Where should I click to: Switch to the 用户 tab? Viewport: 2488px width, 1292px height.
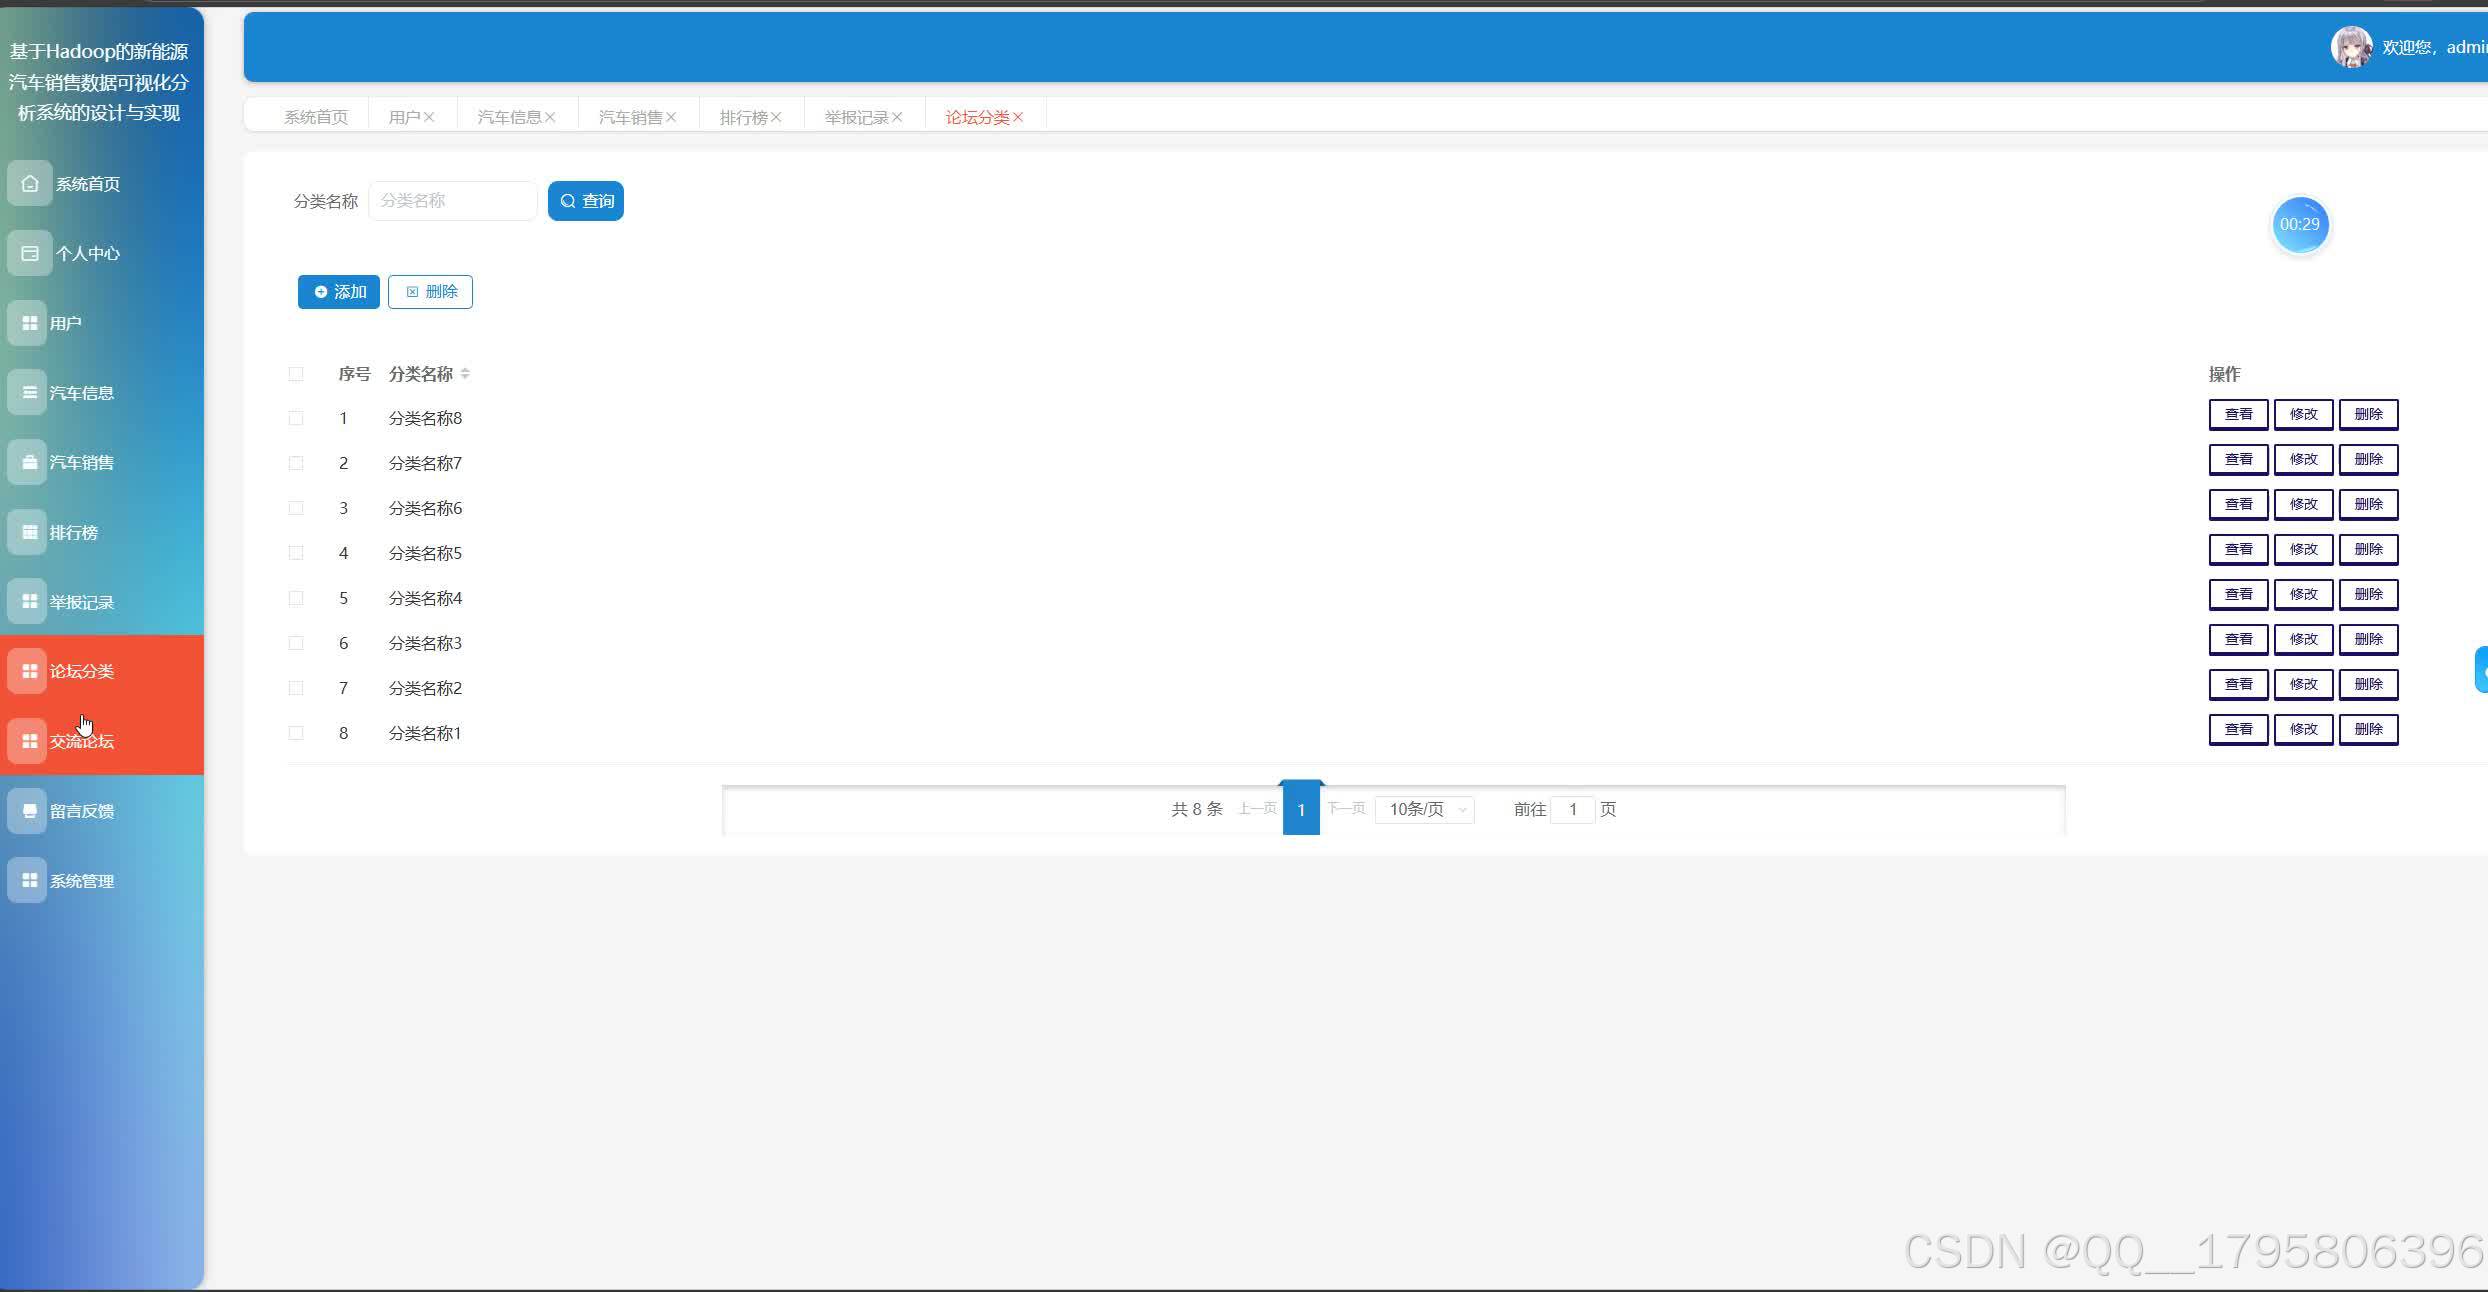pyautogui.click(x=404, y=118)
